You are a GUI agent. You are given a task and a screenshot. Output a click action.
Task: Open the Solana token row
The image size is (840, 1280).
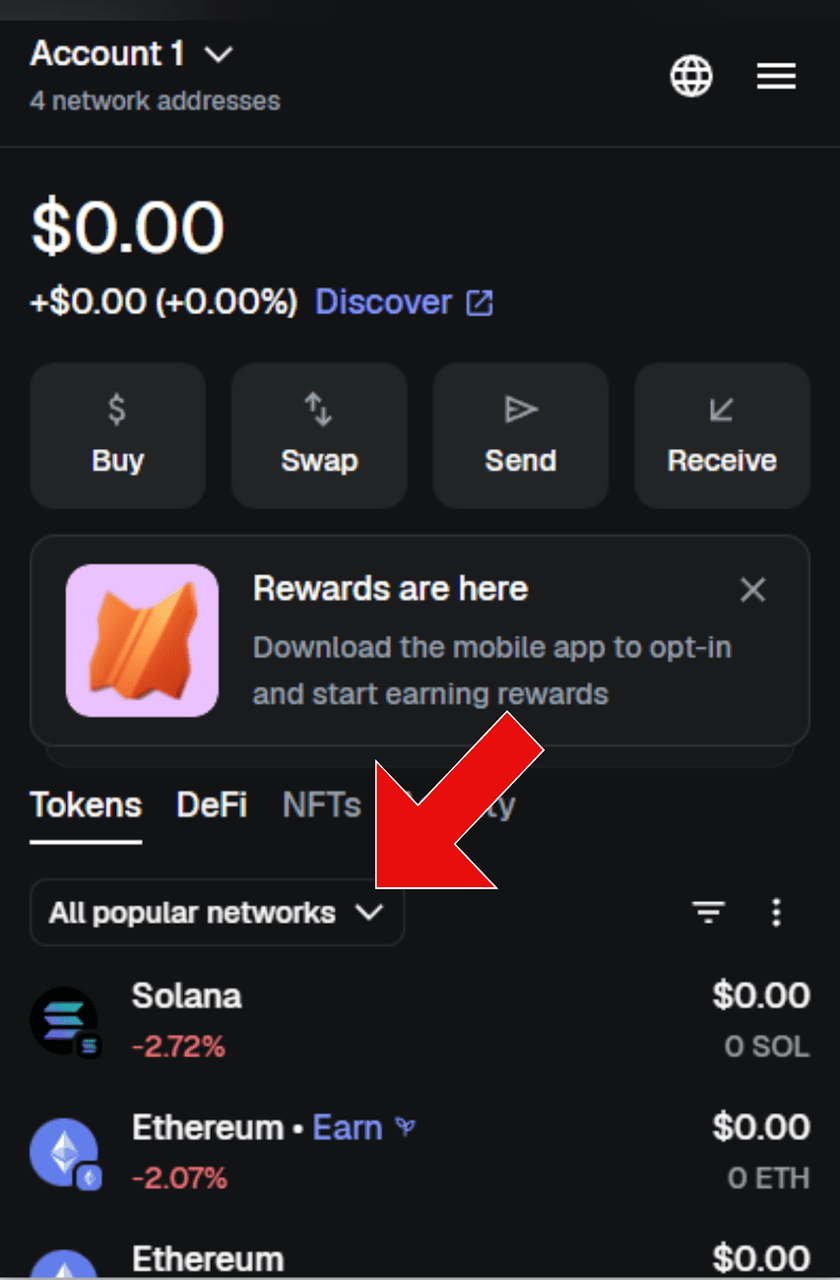pyautogui.click(x=420, y=1020)
